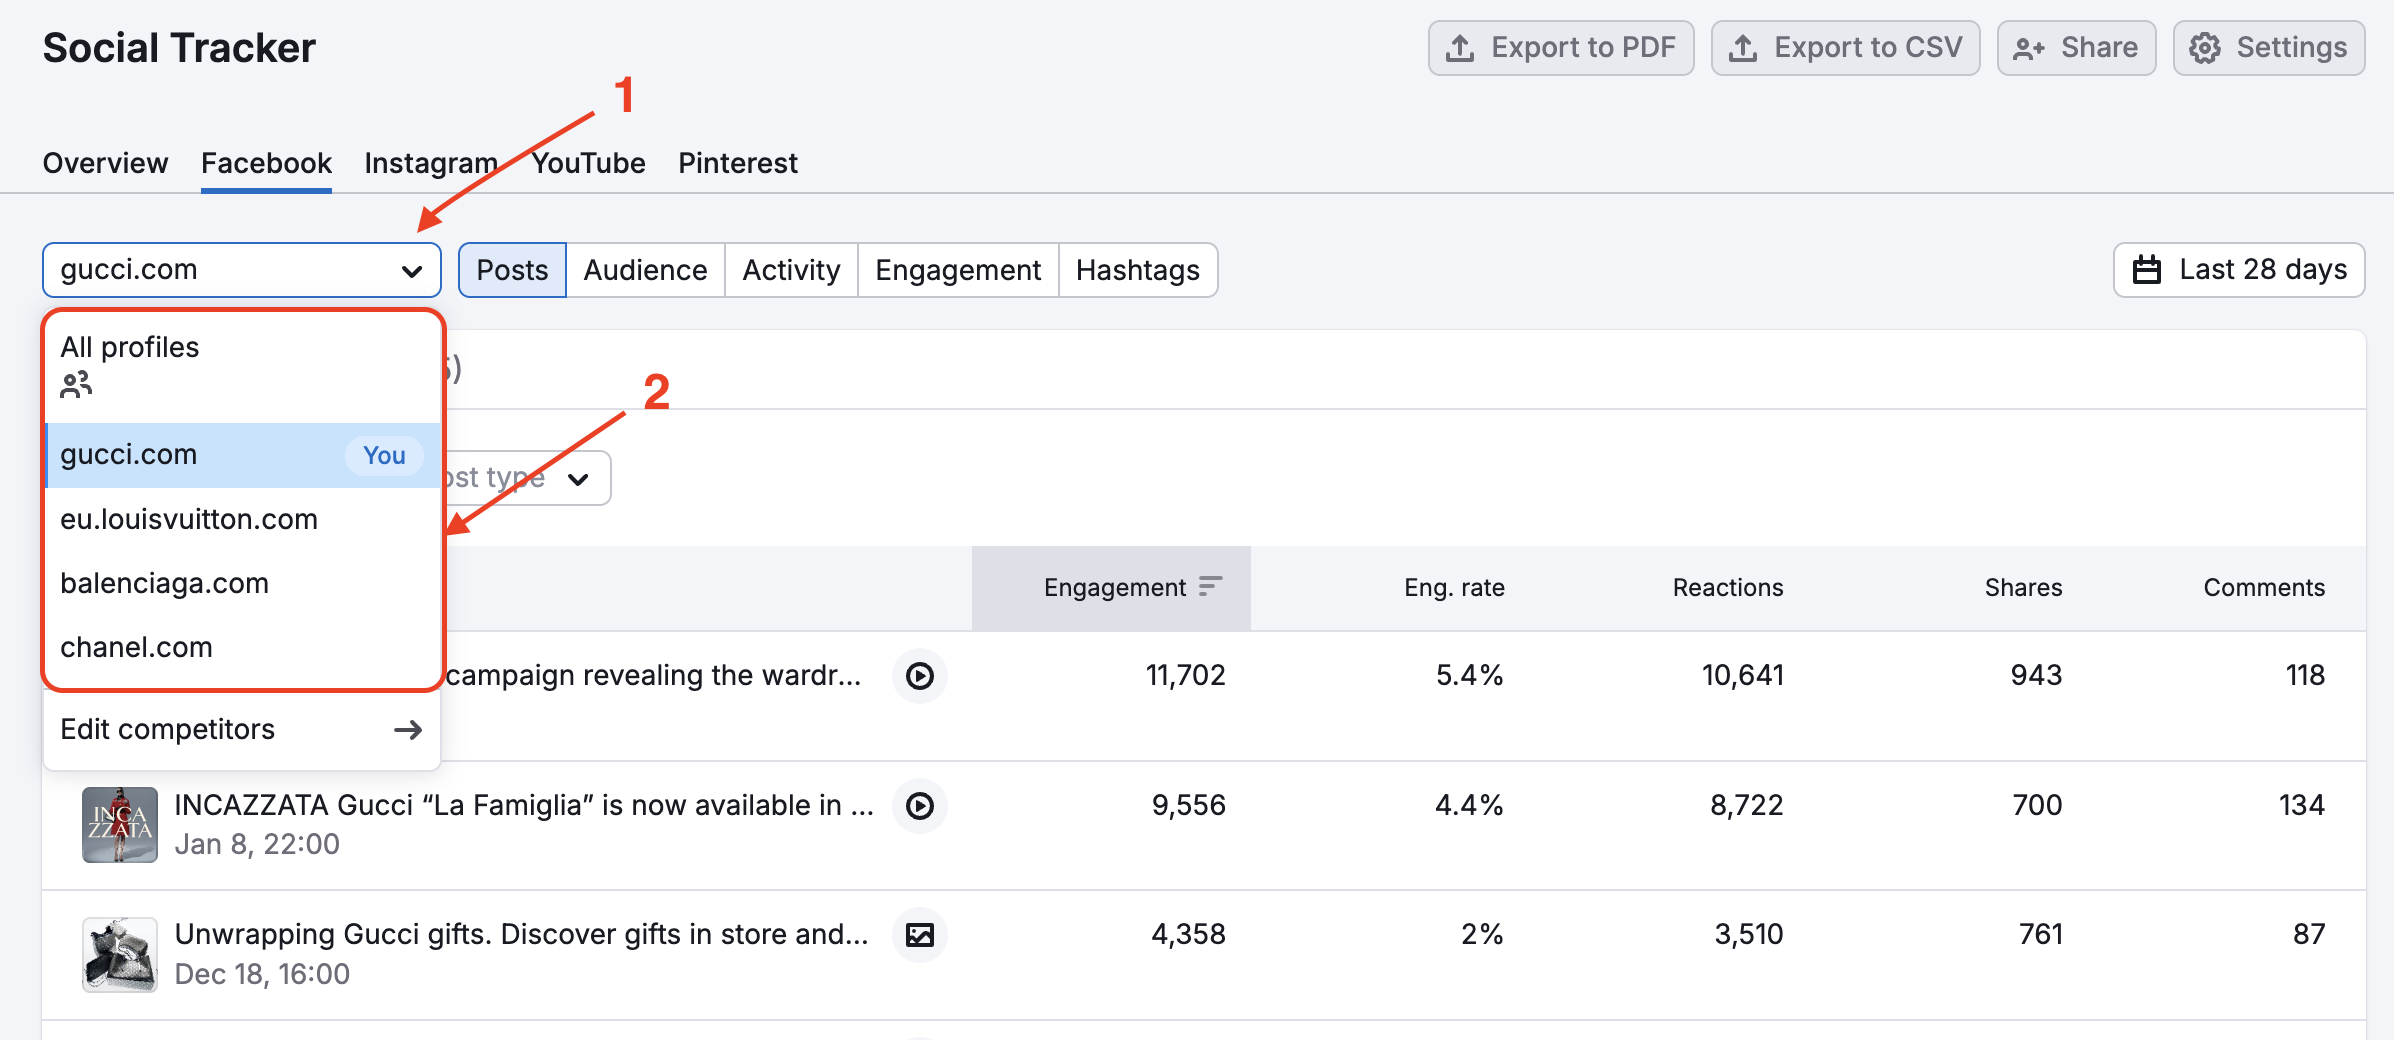
Task: Choose balenciaga.com as the profile
Action: [164, 583]
